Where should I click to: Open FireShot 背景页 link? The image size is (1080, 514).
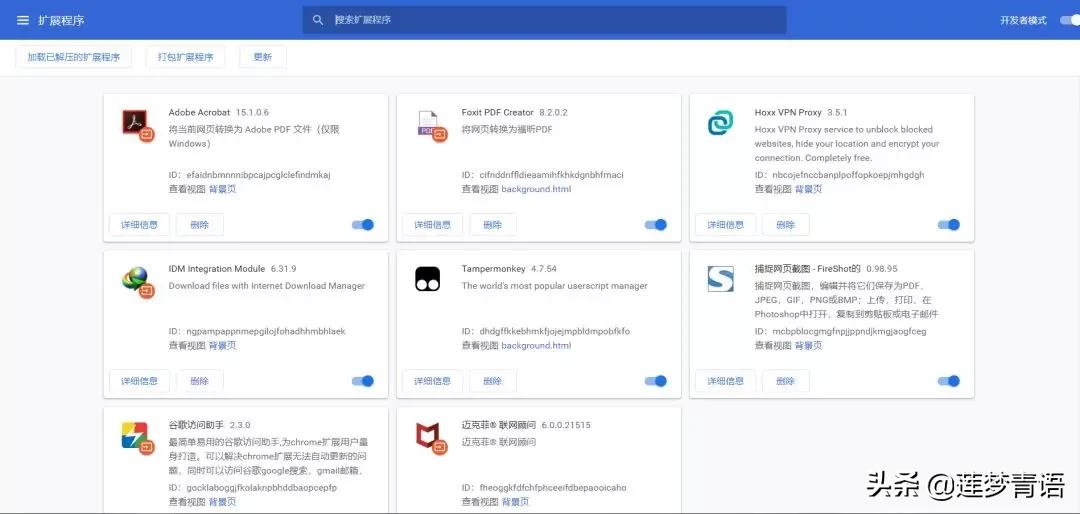pyautogui.click(x=808, y=345)
